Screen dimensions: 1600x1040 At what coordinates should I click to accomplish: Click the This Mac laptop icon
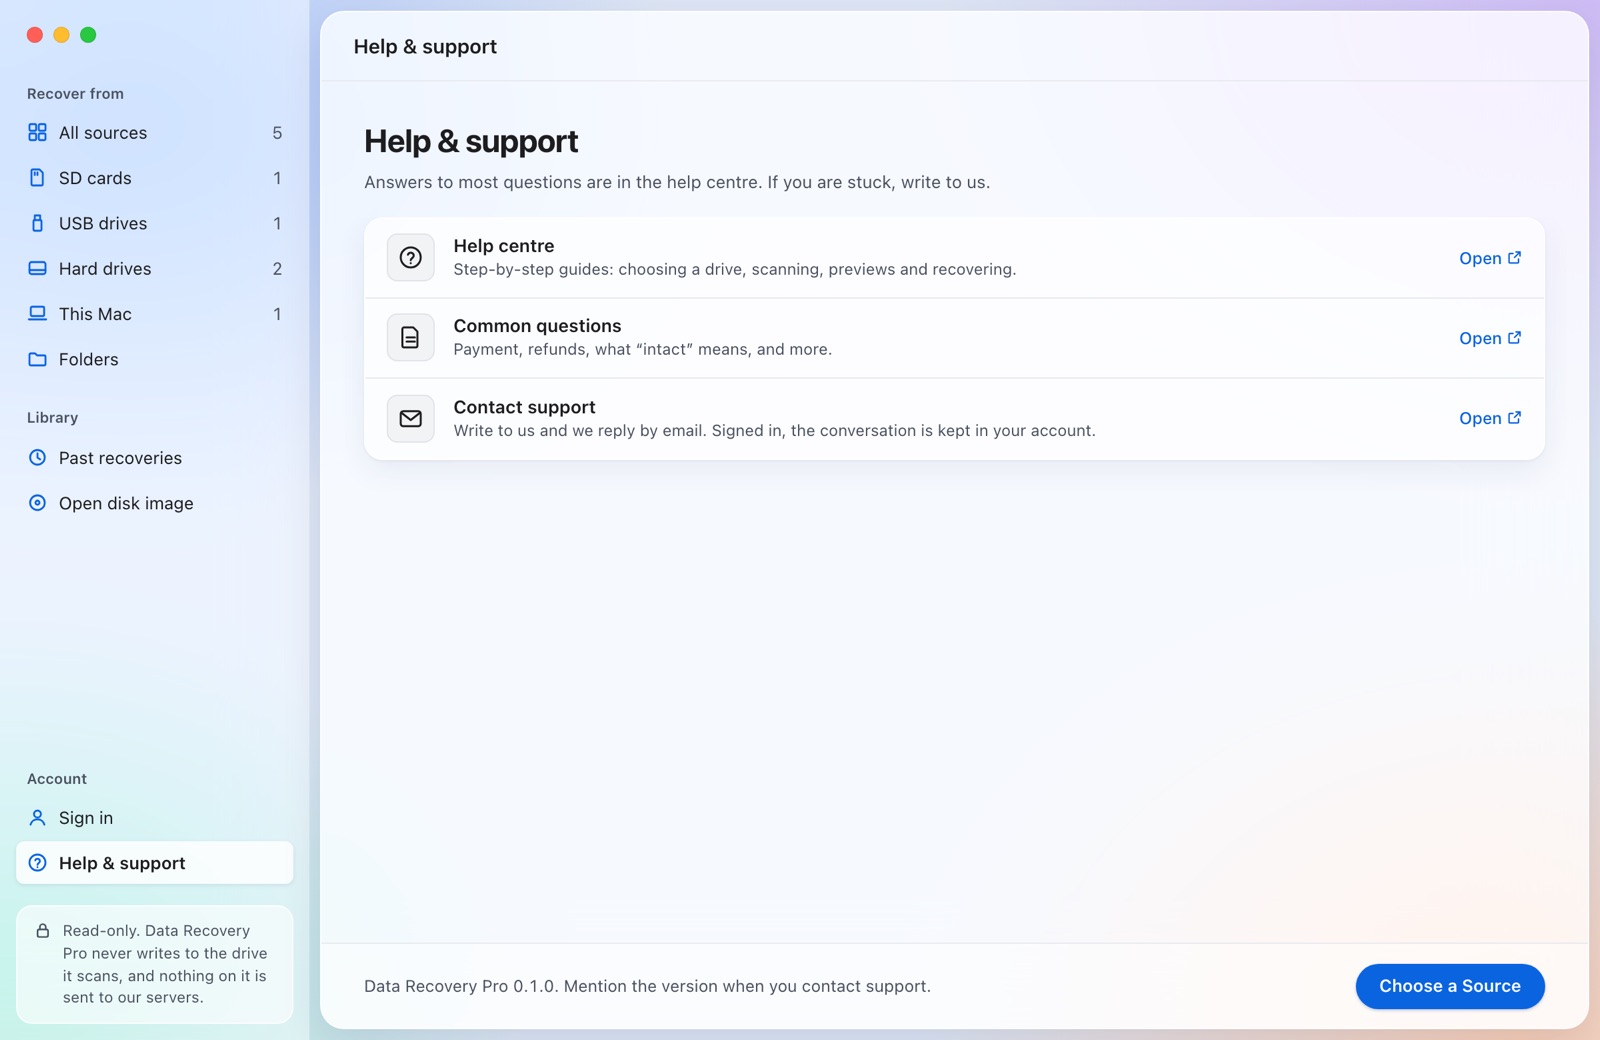click(x=37, y=313)
